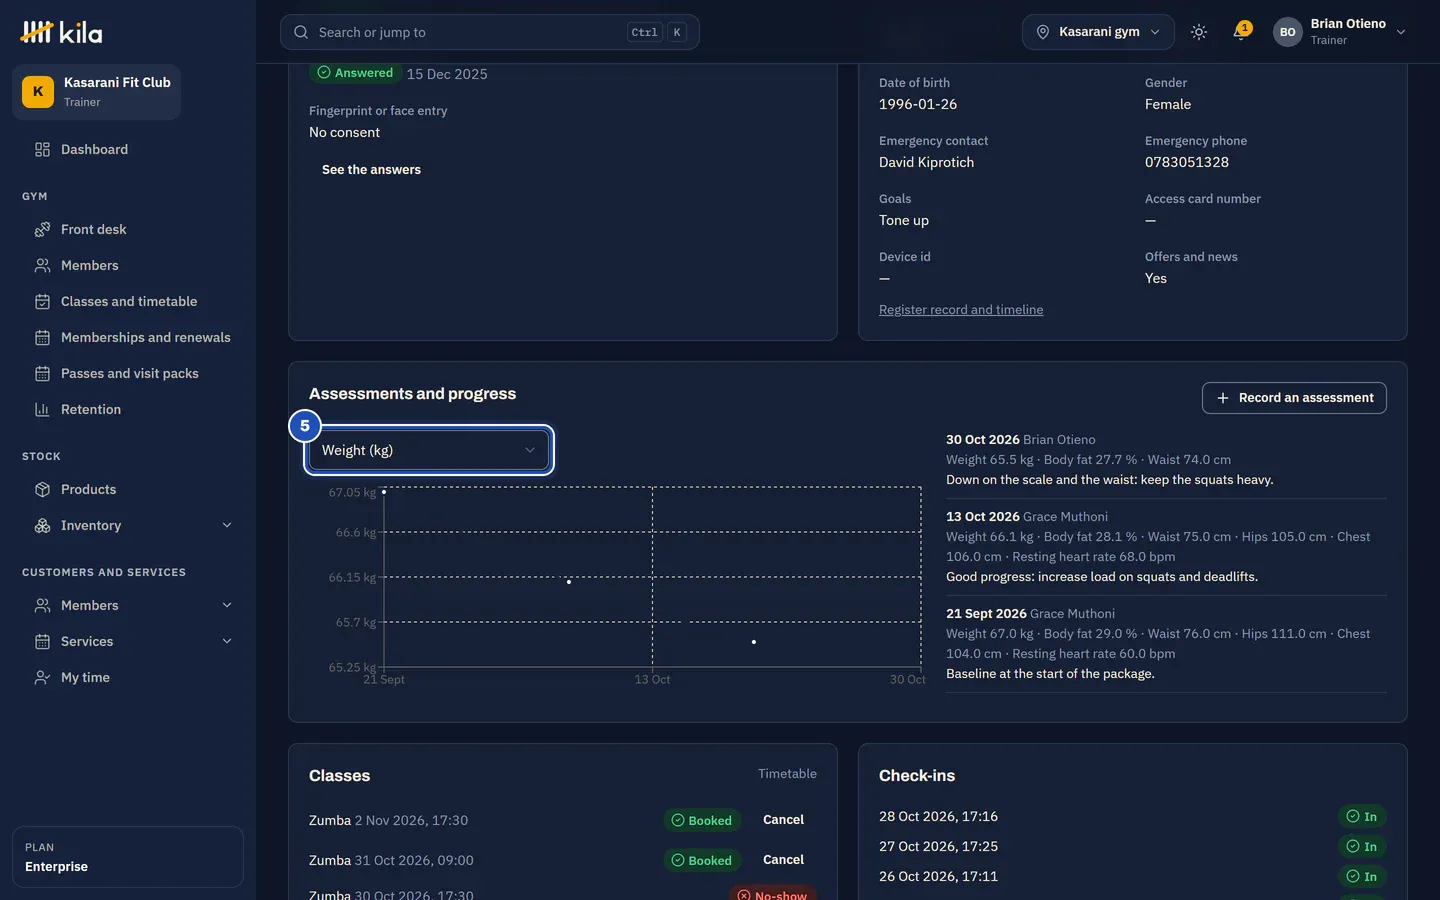Open Retention in the sidebar
This screenshot has height=900, width=1440.
[x=91, y=410]
